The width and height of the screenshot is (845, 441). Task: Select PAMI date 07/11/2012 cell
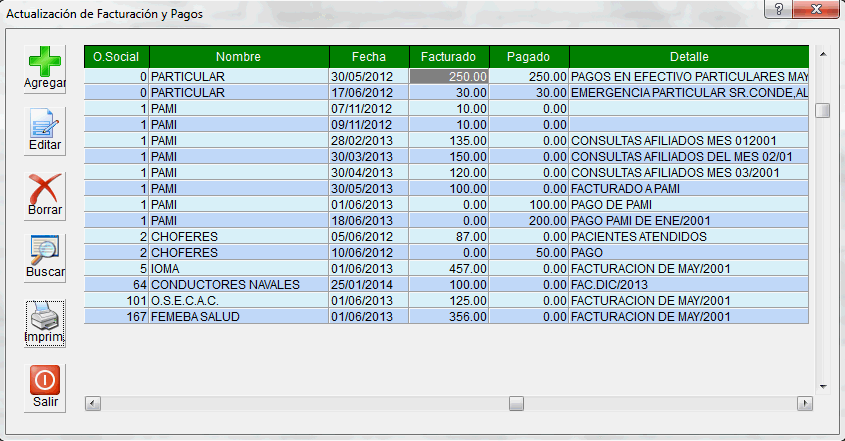click(369, 109)
